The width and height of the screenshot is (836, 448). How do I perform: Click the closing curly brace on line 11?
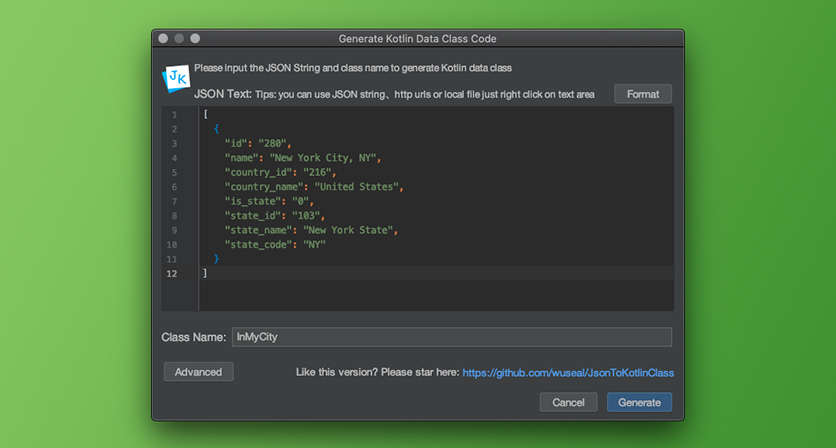coord(216,259)
